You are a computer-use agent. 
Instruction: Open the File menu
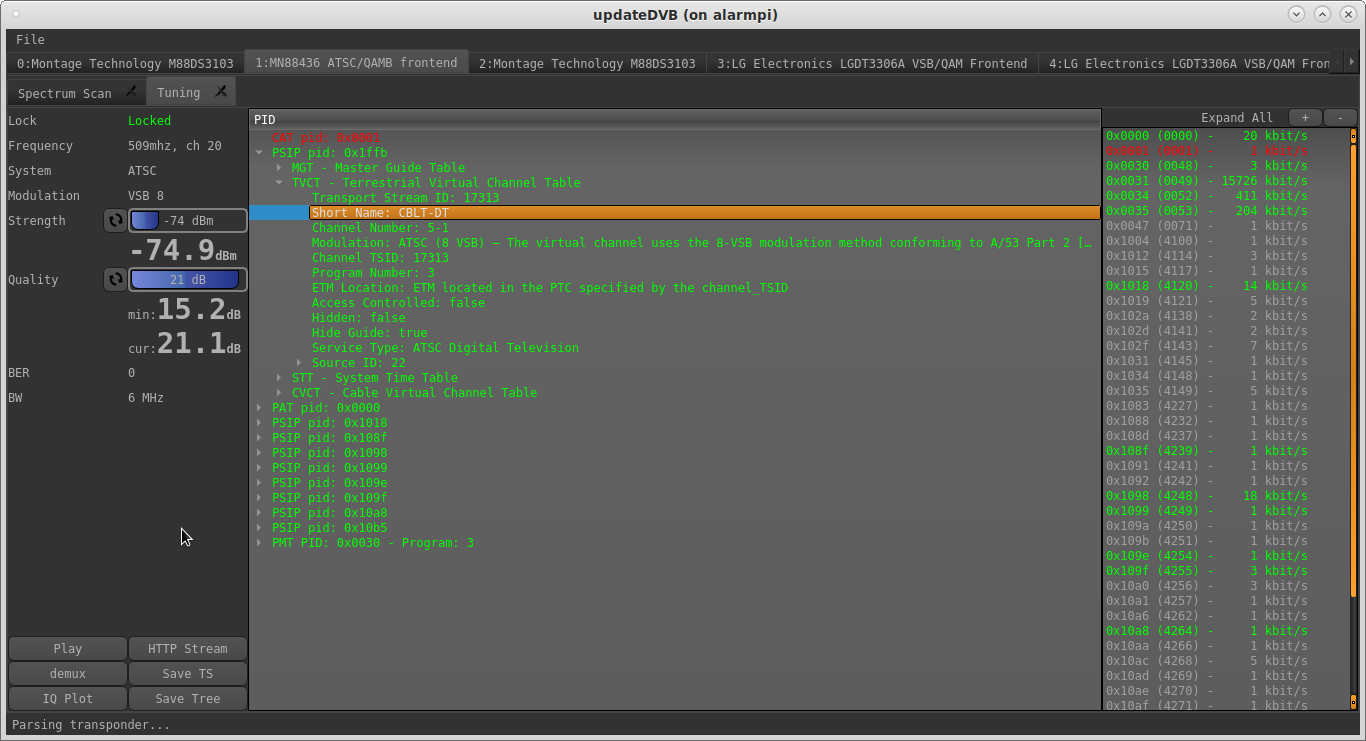[x=30, y=40]
